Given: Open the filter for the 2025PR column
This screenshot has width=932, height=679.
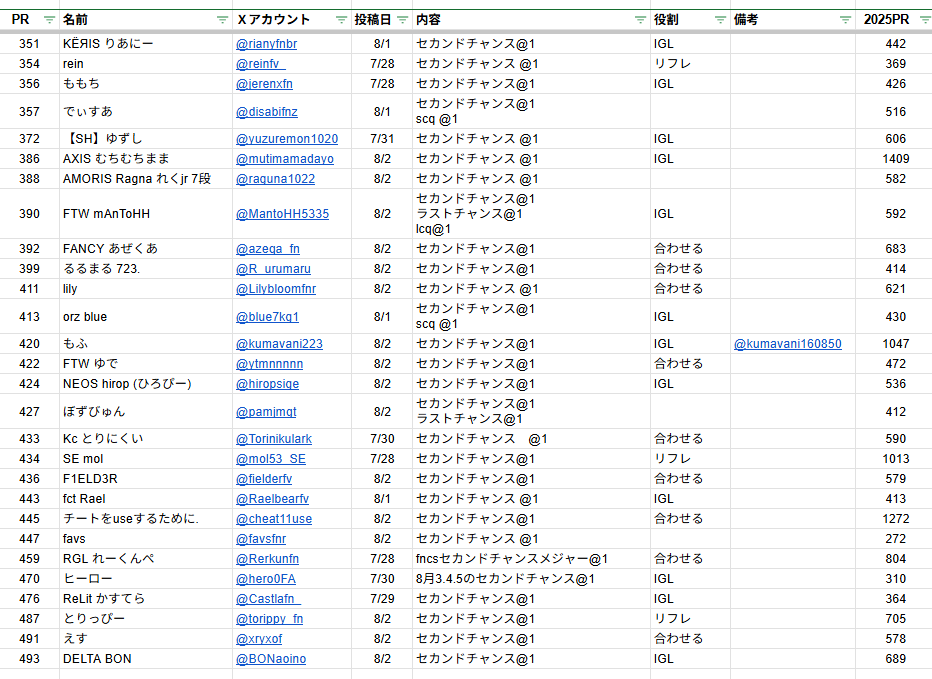Looking at the screenshot, I should (x=925, y=20).
